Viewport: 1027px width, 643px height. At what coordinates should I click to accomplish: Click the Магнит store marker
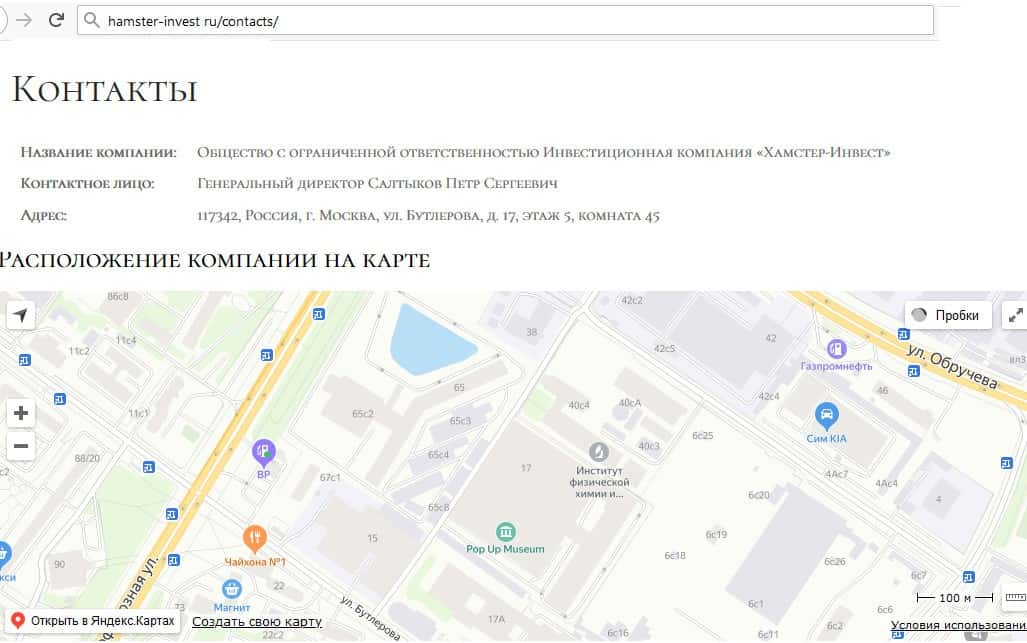tap(232, 589)
